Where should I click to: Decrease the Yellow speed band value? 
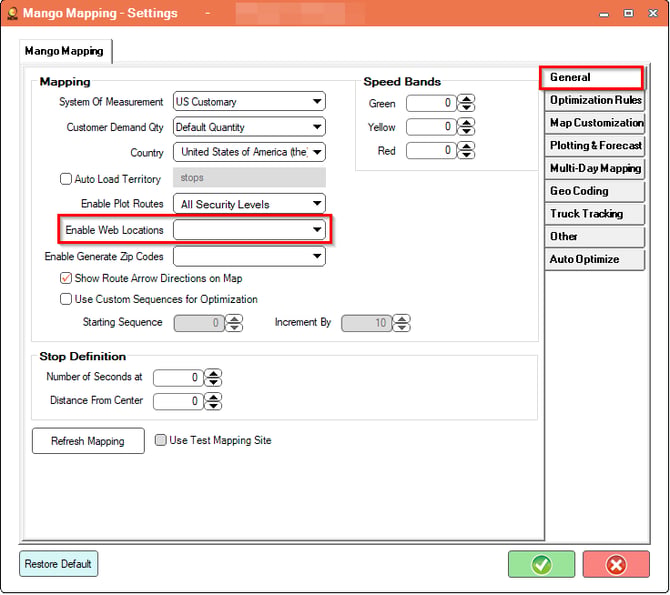[x=466, y=130]
